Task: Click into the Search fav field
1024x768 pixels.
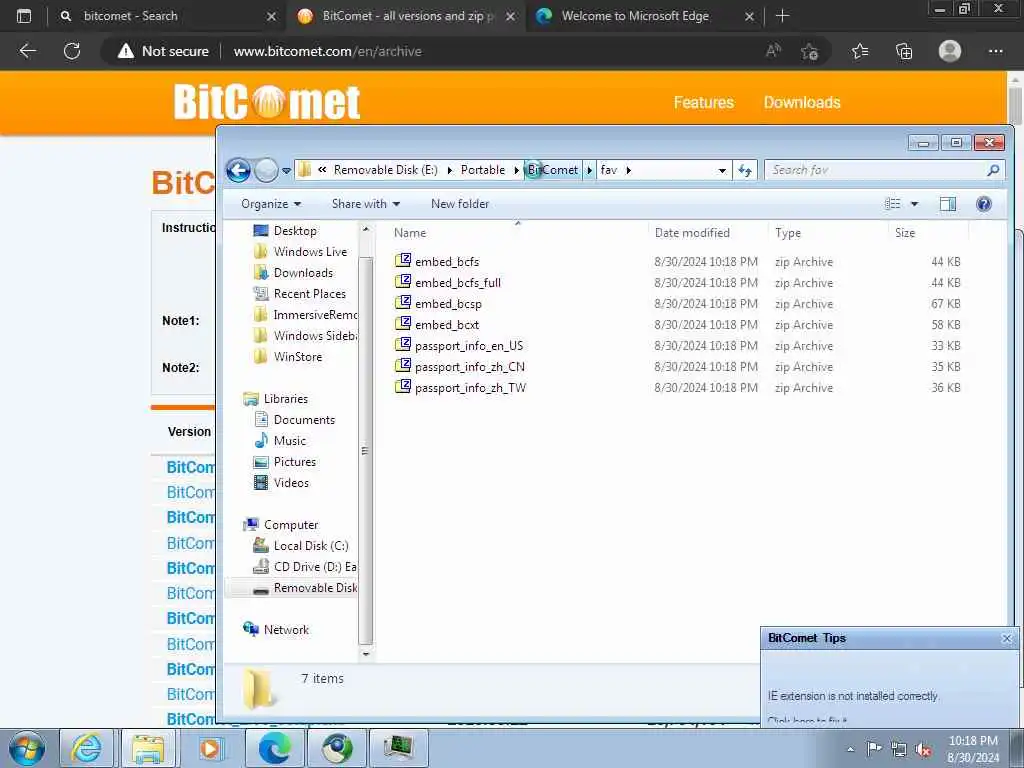Action: pos(875,170)
